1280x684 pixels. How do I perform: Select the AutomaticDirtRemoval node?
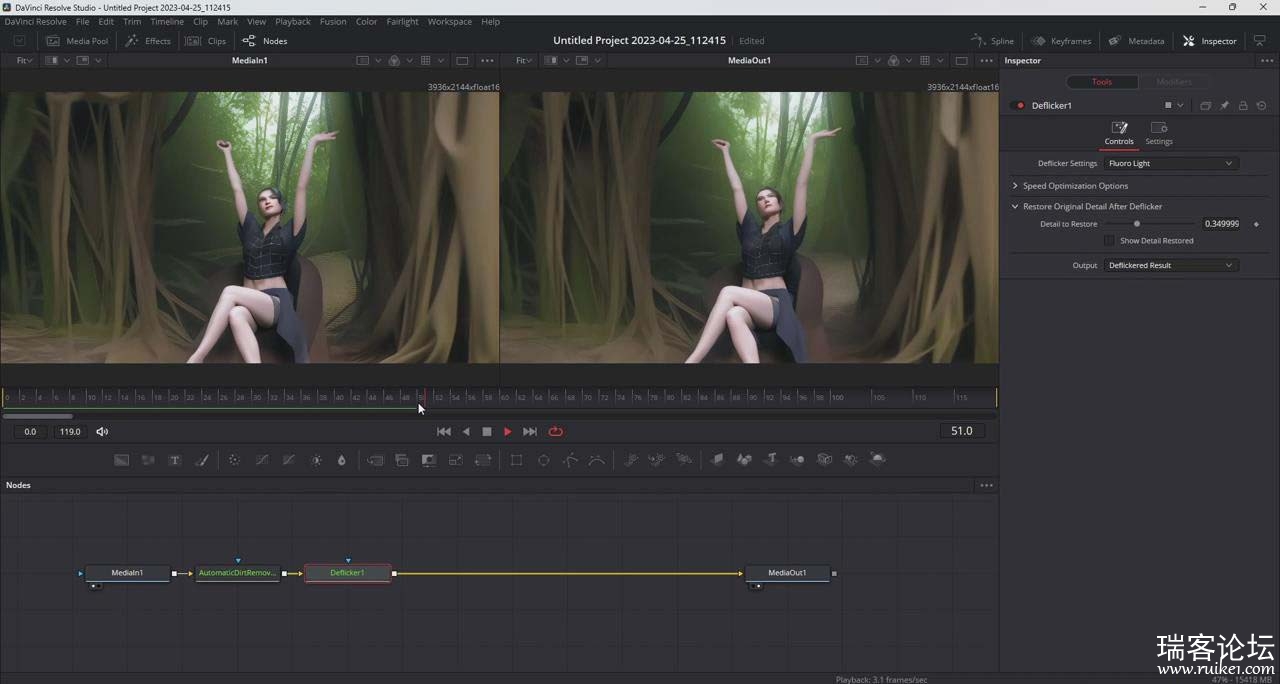tap(237, 573)
